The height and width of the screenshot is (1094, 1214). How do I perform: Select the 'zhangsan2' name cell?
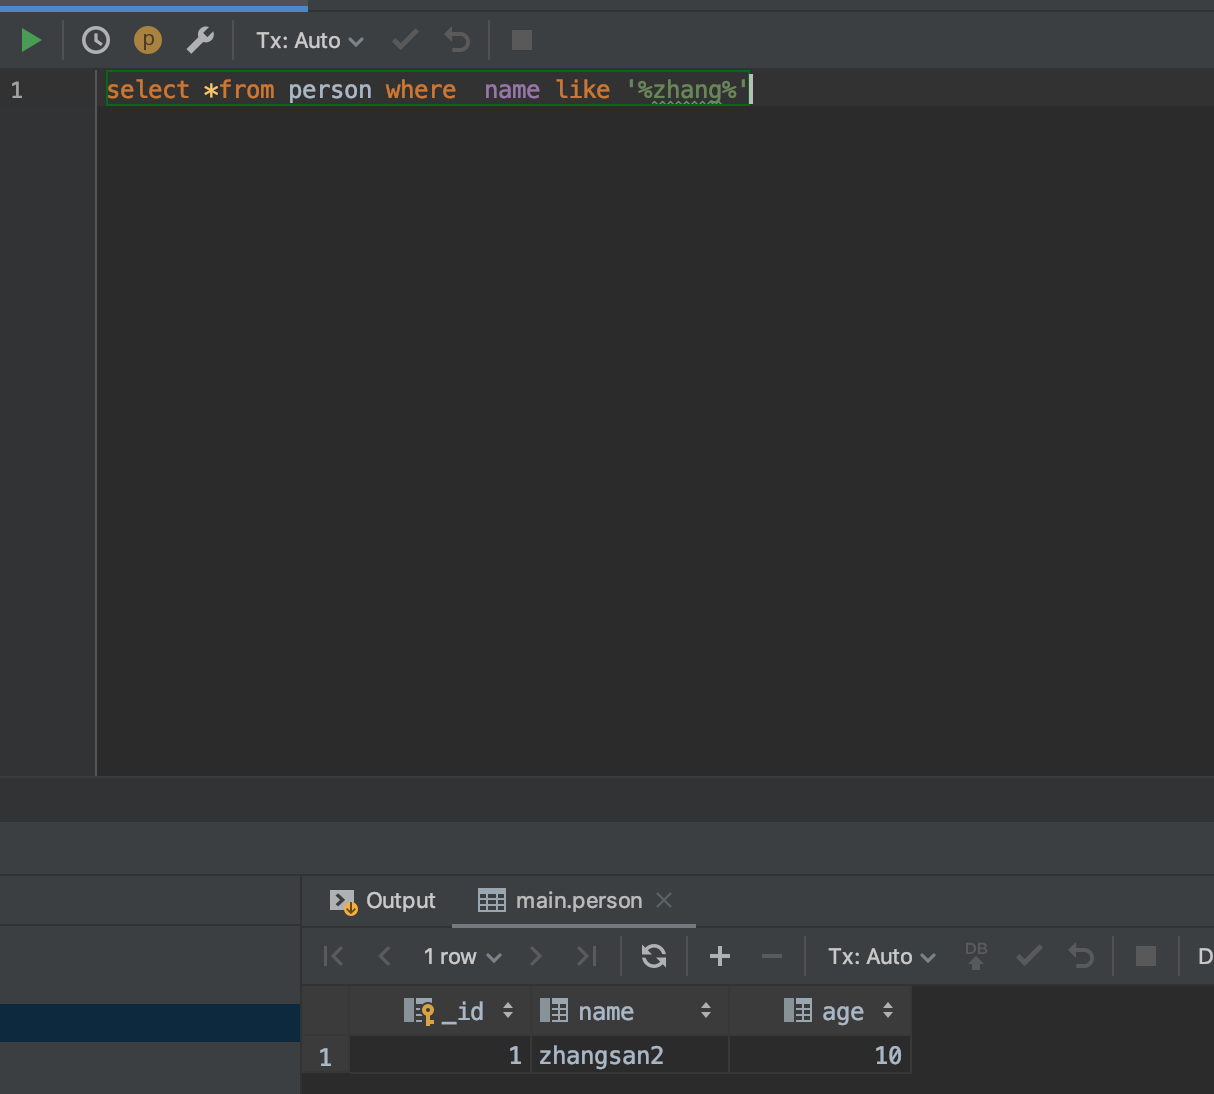630,1055
